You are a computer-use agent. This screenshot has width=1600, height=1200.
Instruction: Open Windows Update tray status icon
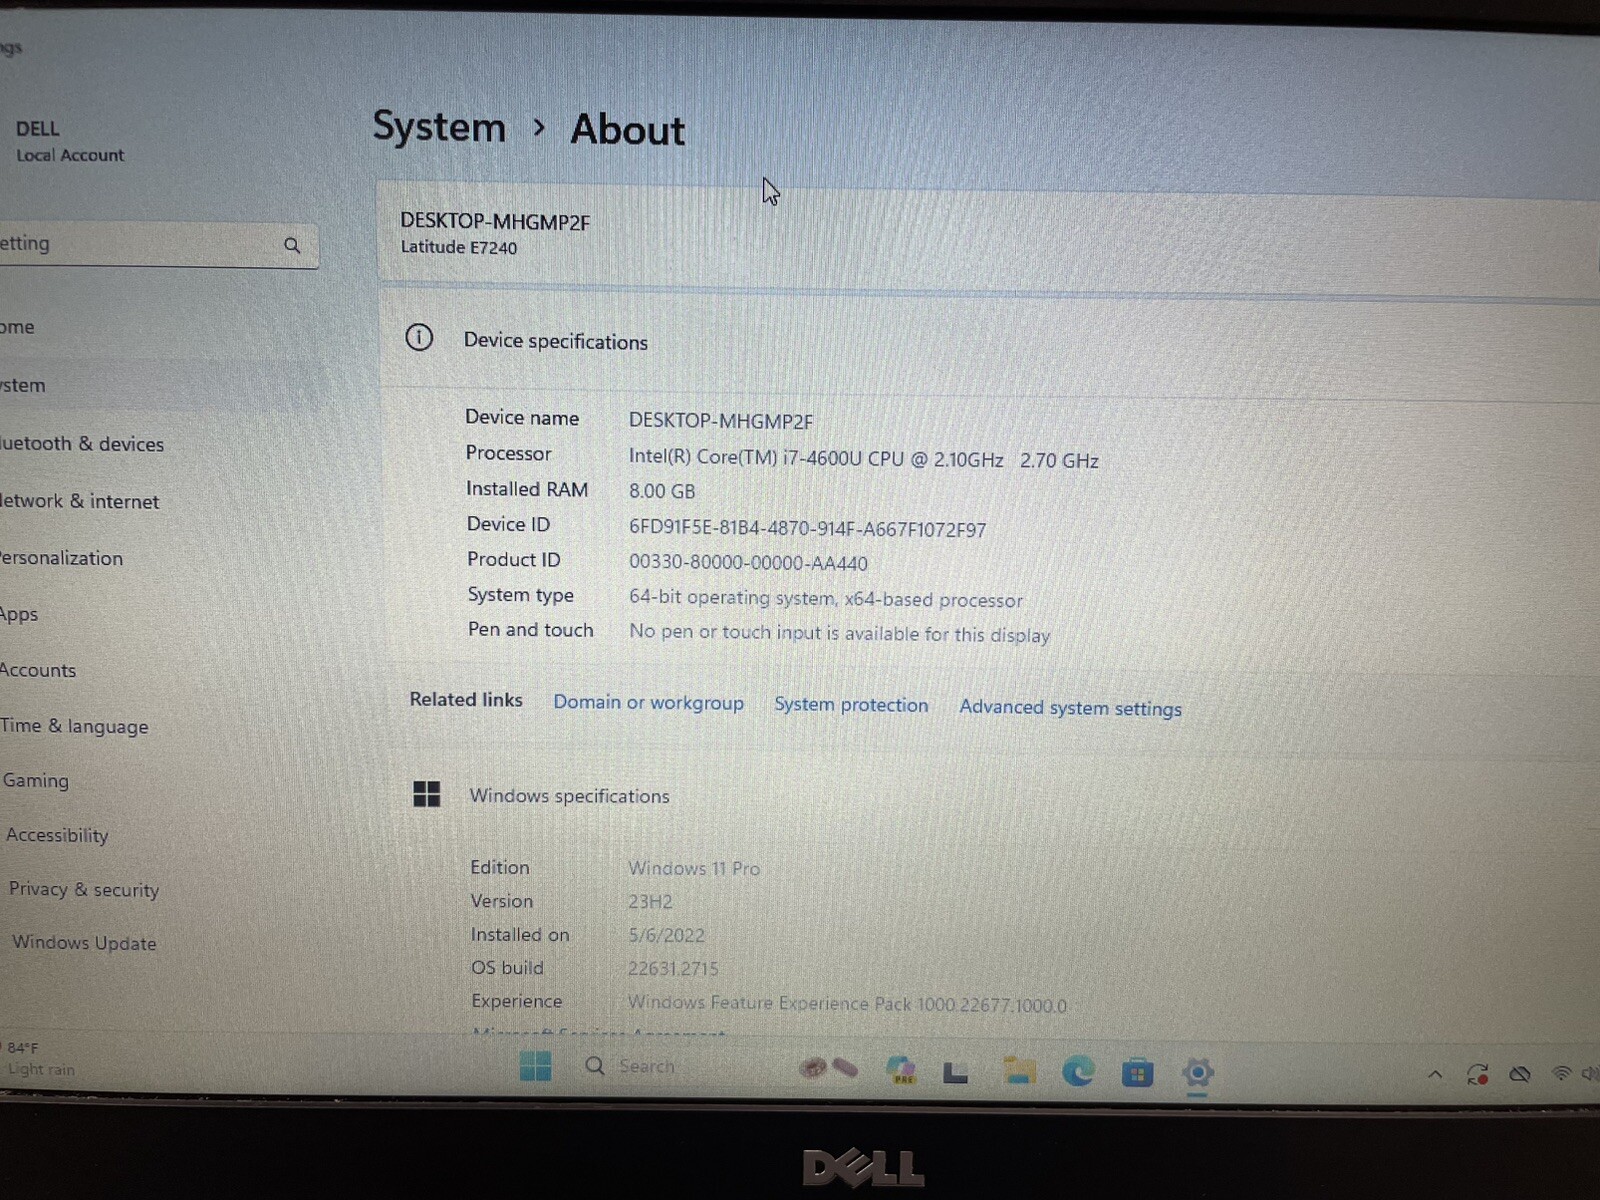1477,1075
